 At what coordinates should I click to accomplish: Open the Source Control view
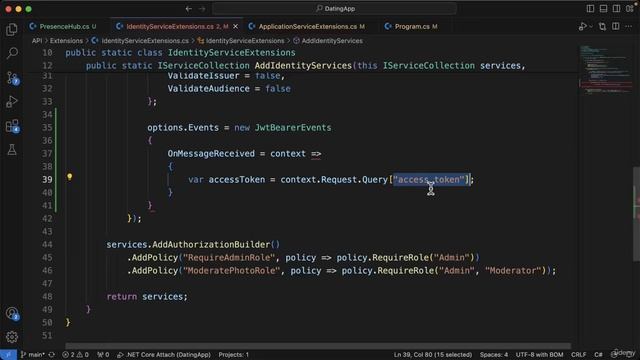point(12,78)
